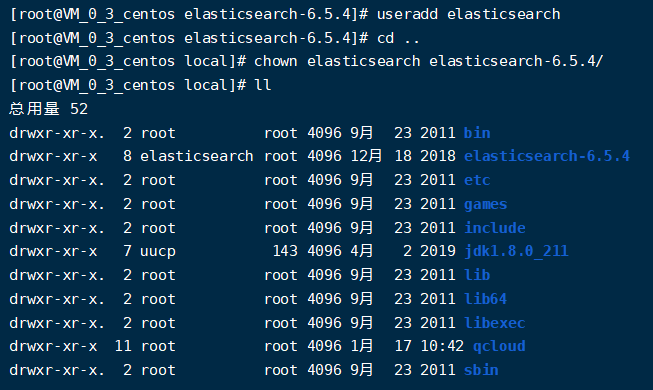The width and height of the screenshot is (653, 390).
Task: Select the 'lib64' directory name
Action: [x=486, y=299]
